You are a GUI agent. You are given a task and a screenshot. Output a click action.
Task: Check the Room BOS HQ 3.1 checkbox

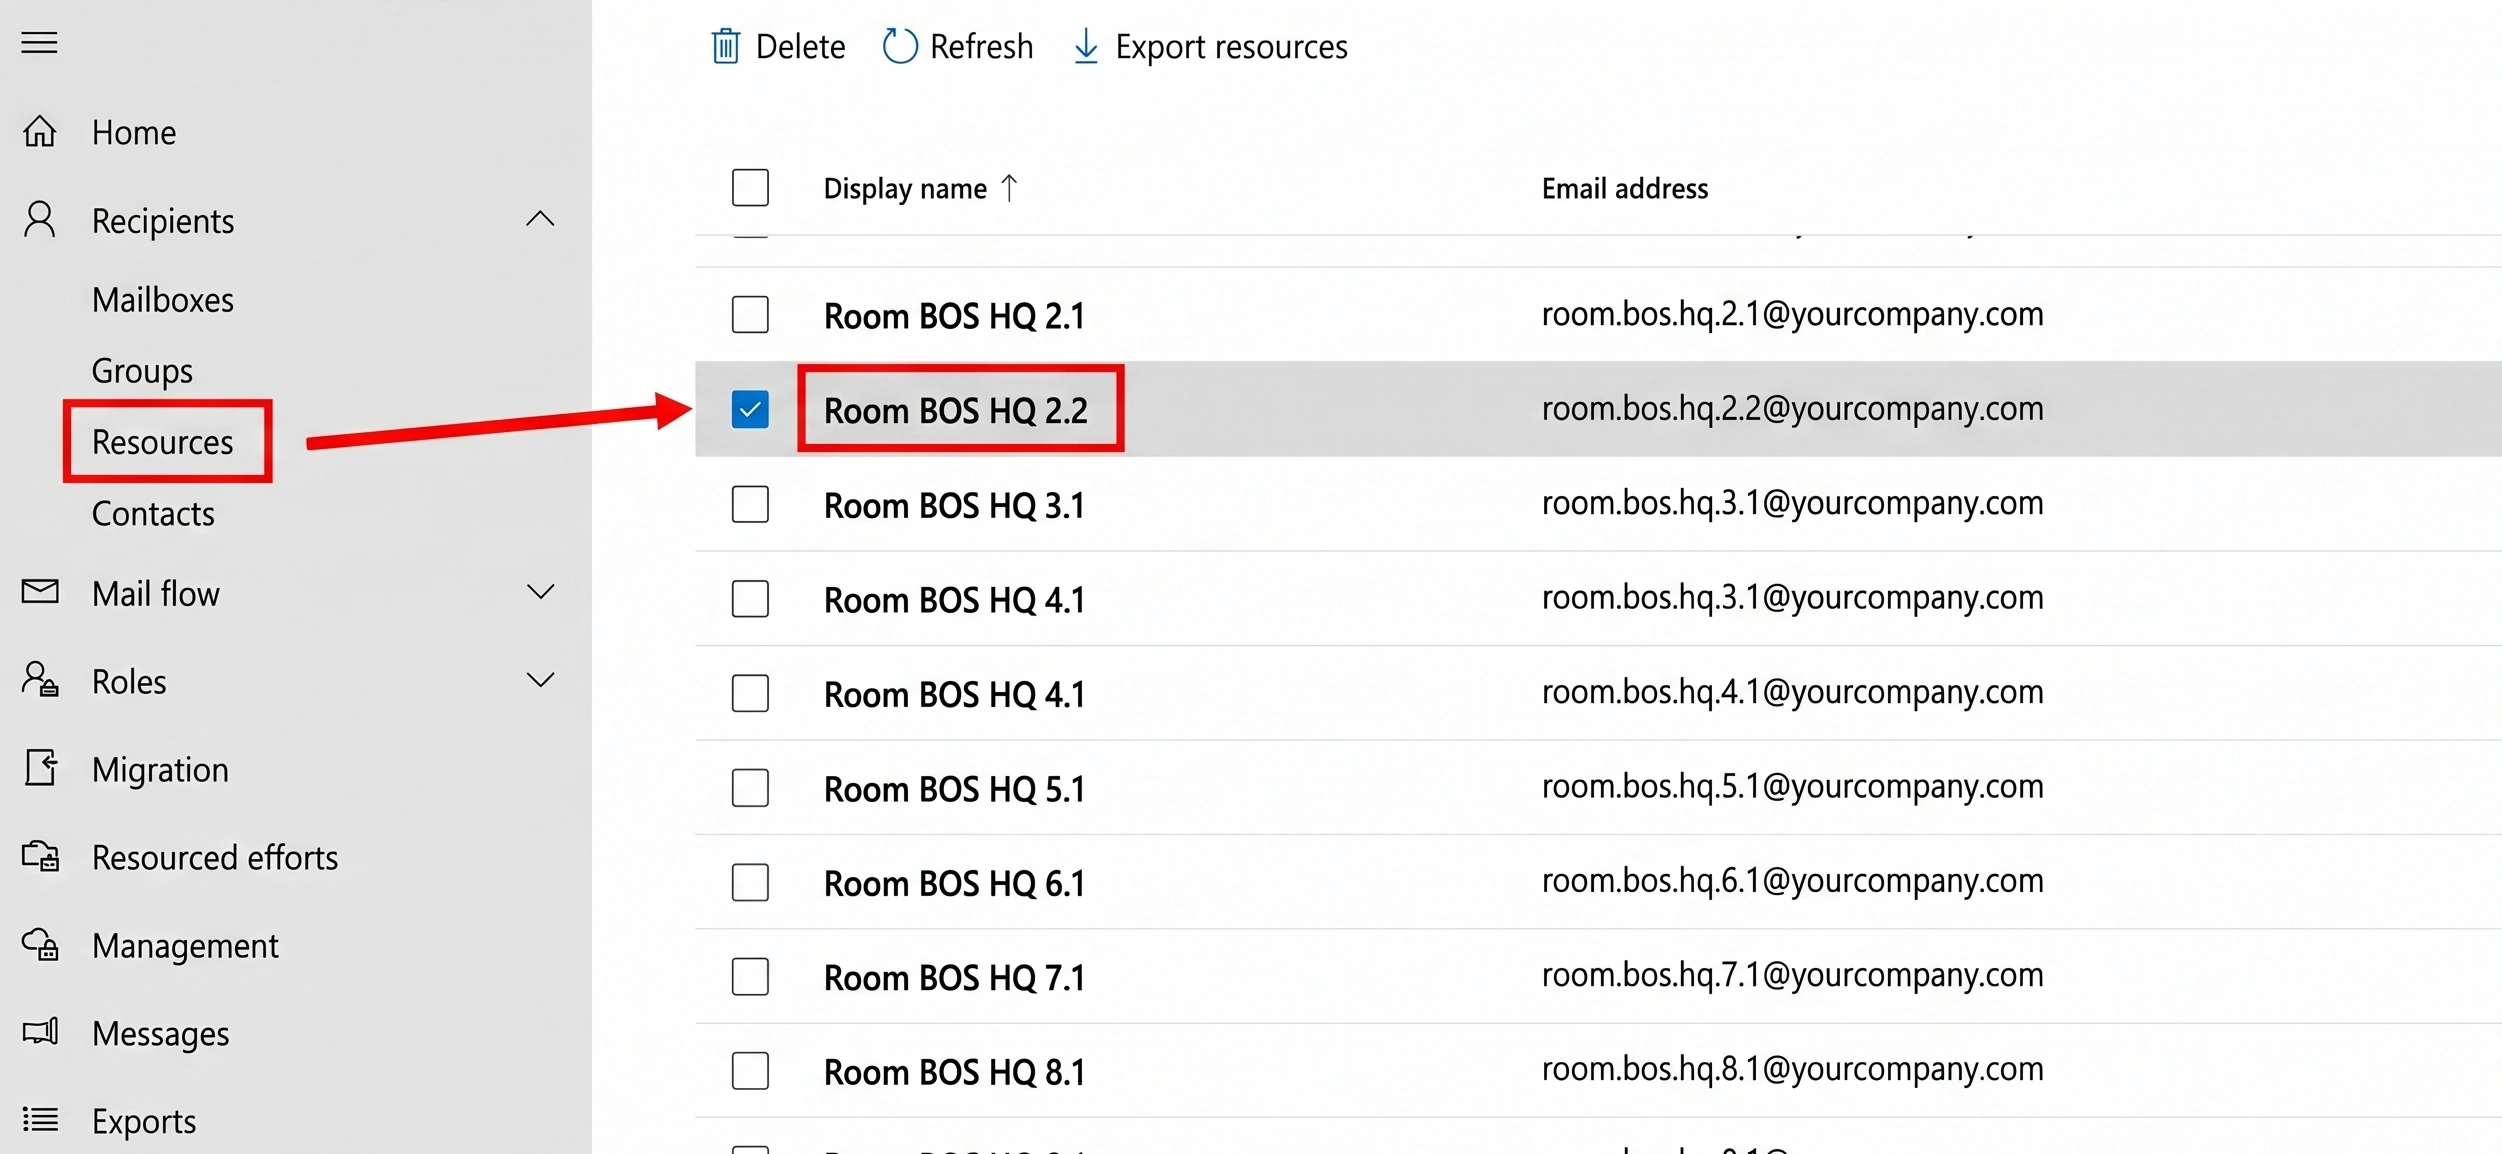point(750,504)
